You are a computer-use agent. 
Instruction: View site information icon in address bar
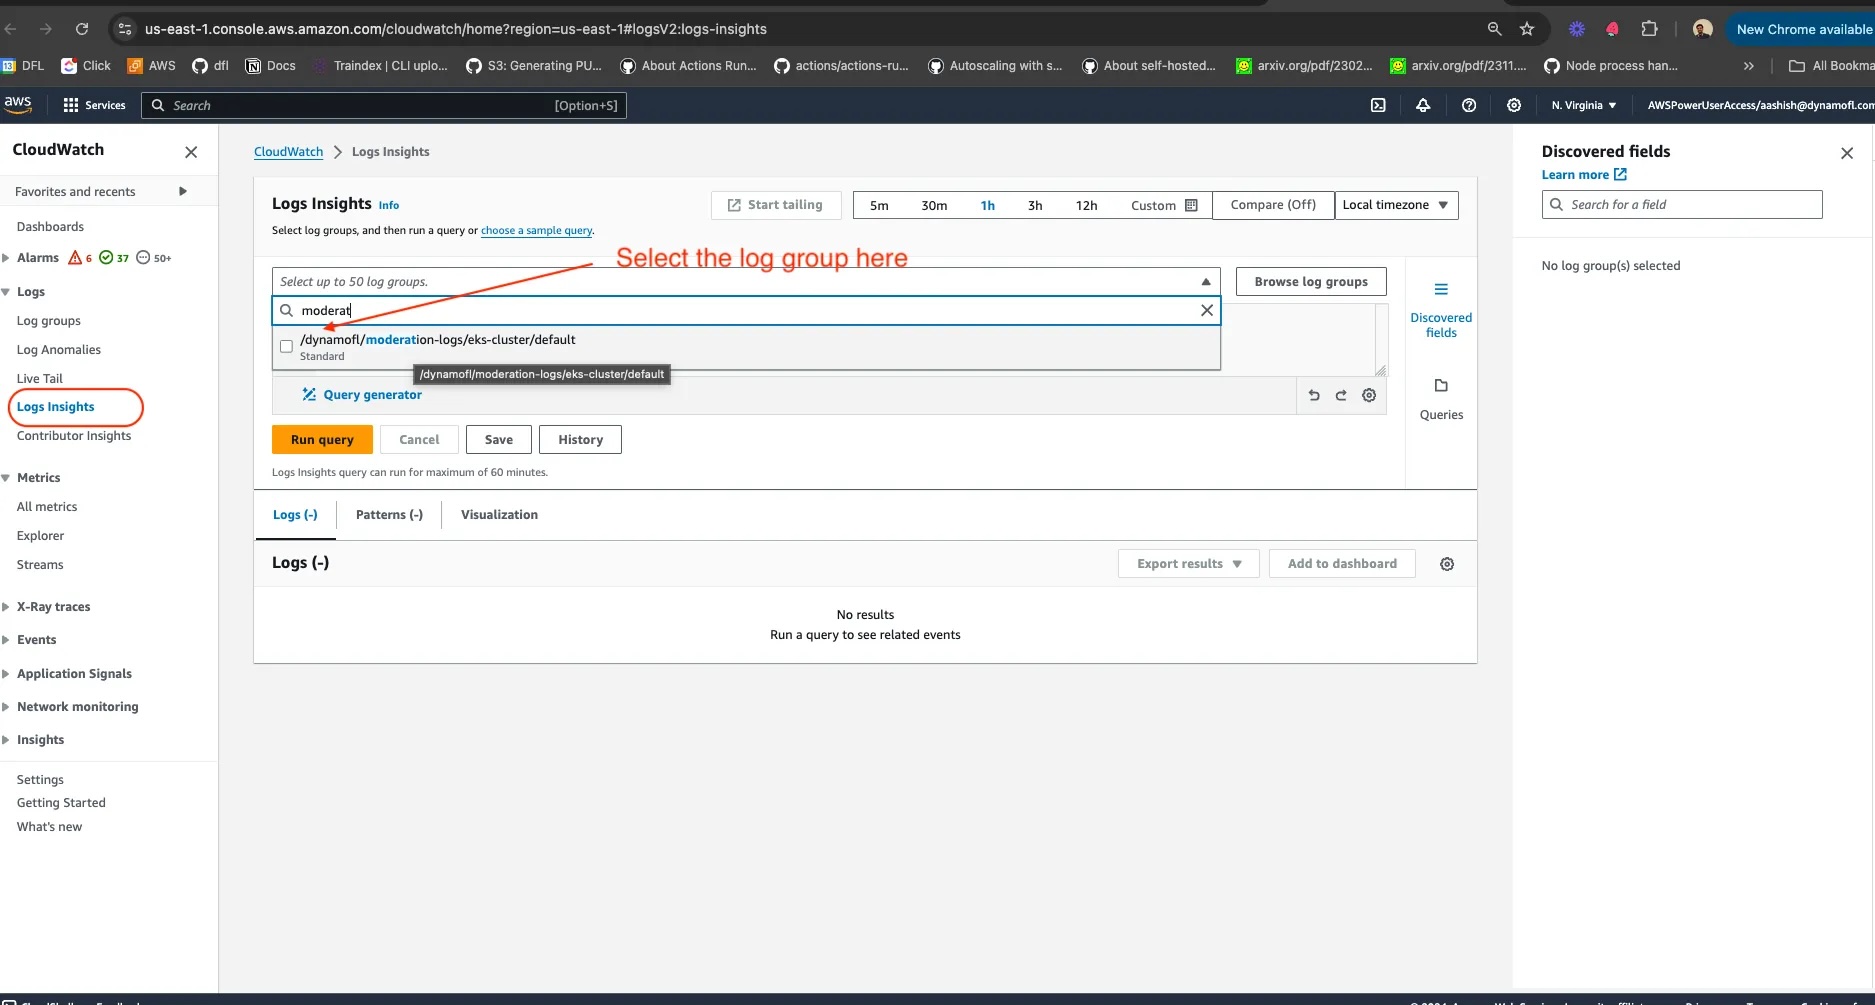[125, 29]
